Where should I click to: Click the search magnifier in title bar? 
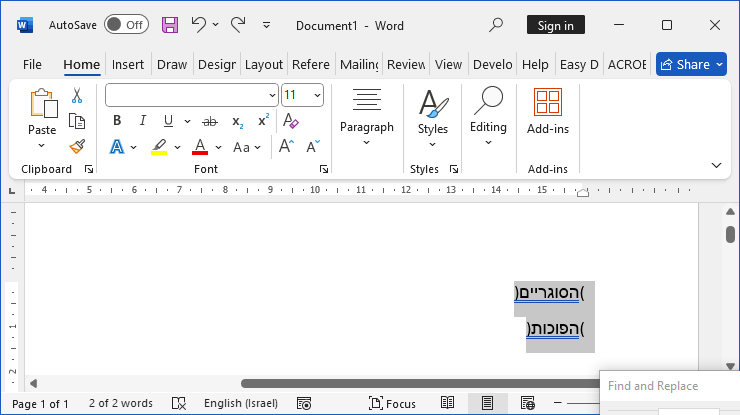(x=497, y=25)
